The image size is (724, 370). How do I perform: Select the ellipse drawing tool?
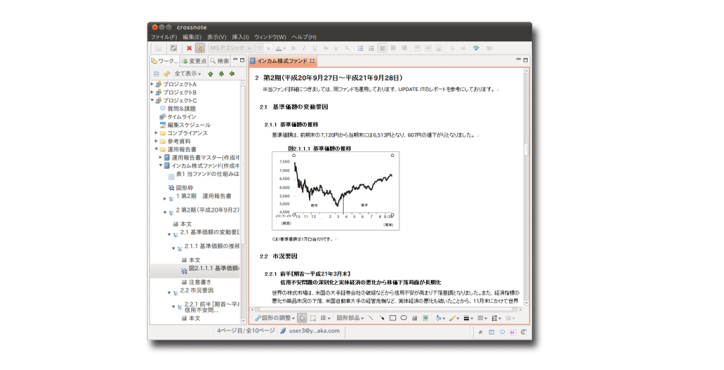click(x=404, y=318)
